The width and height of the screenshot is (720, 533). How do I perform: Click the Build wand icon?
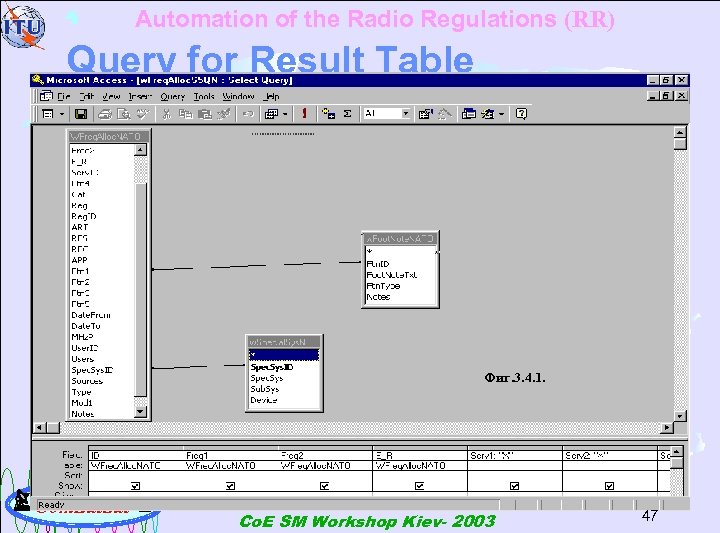pos(445,113)
